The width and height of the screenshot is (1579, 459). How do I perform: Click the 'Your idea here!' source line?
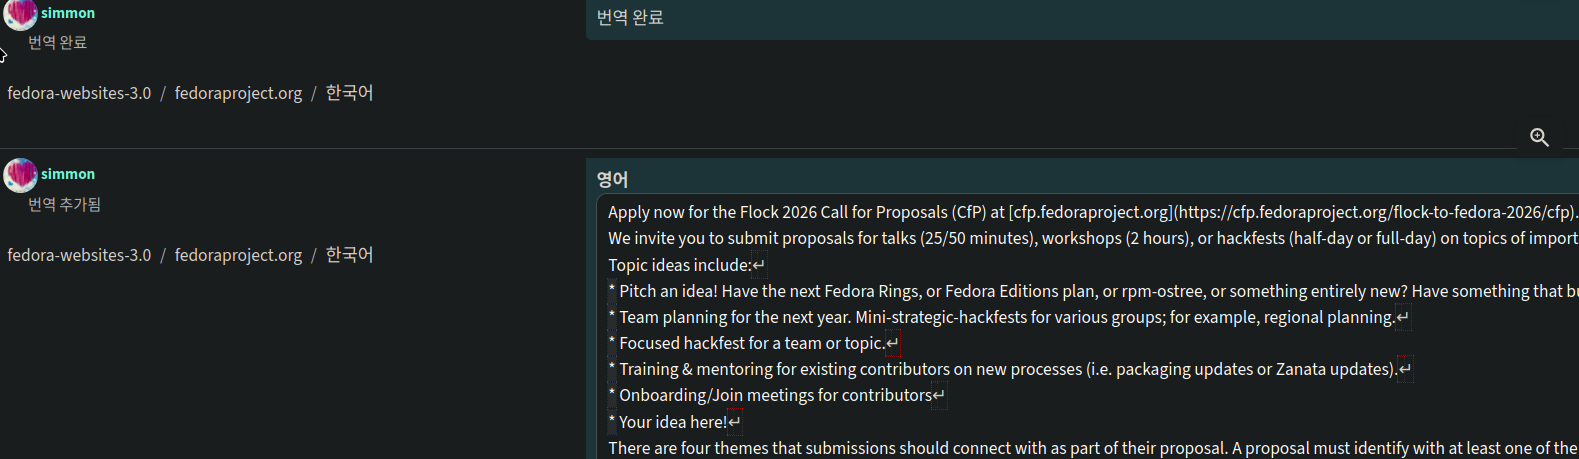click(673, 422)
